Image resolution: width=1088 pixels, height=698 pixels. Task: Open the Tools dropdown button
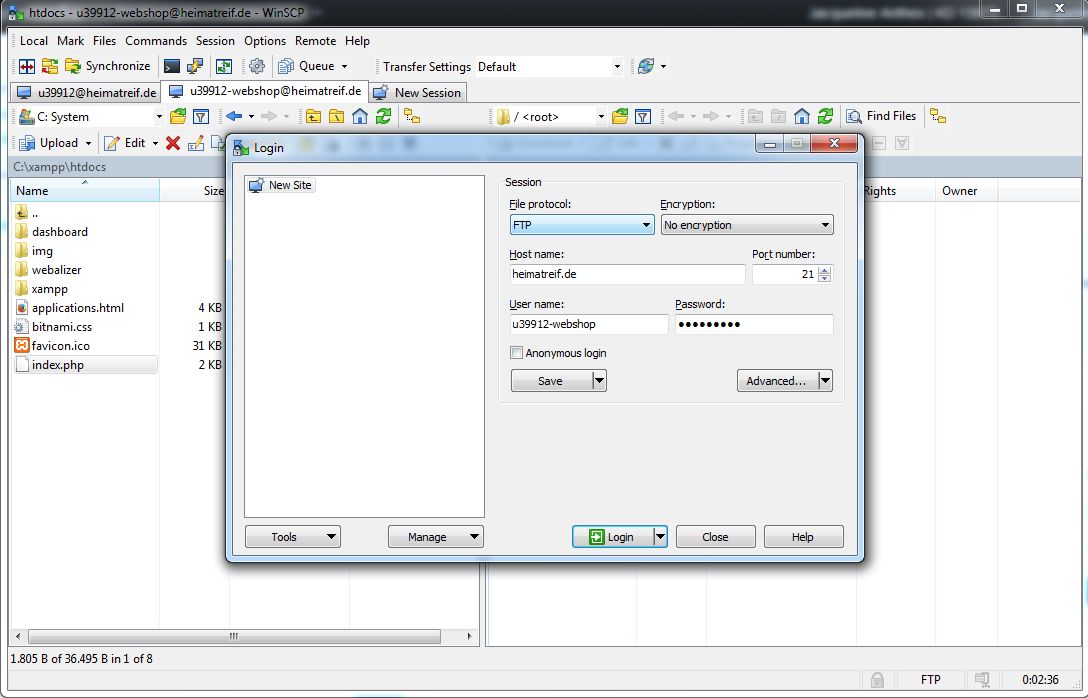[293, 537]
